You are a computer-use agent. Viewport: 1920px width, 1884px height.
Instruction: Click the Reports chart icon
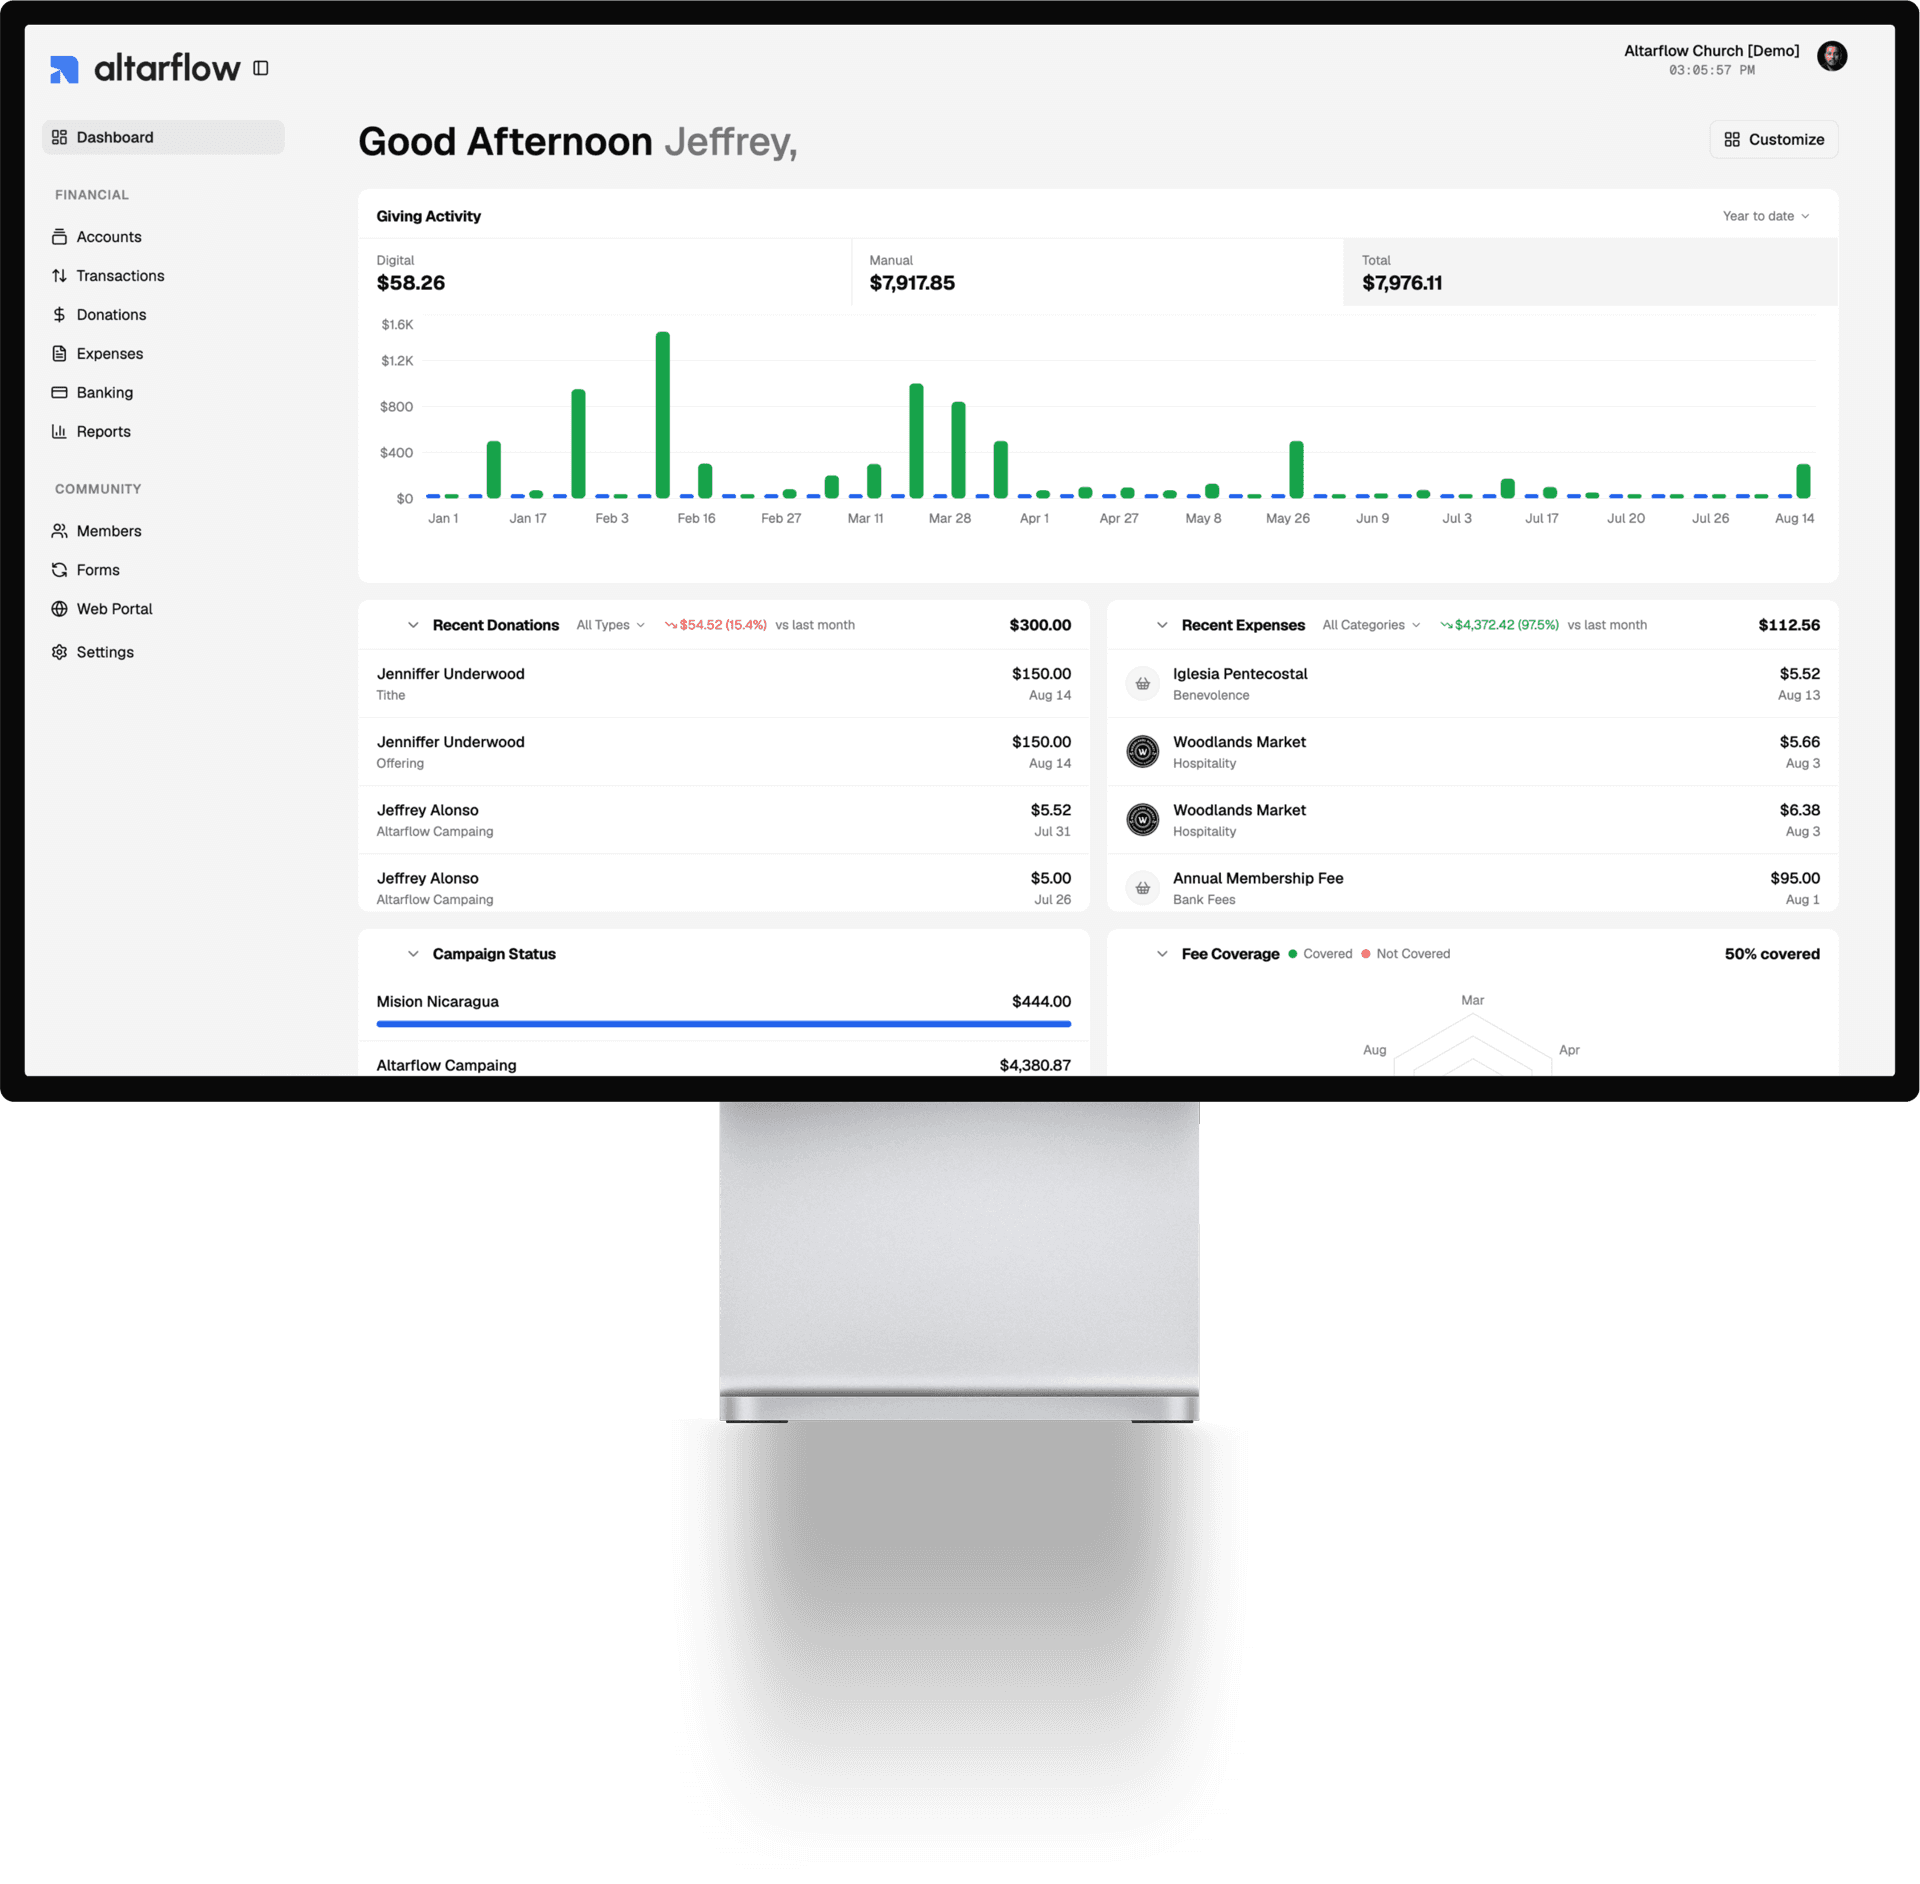pos(59,432)
